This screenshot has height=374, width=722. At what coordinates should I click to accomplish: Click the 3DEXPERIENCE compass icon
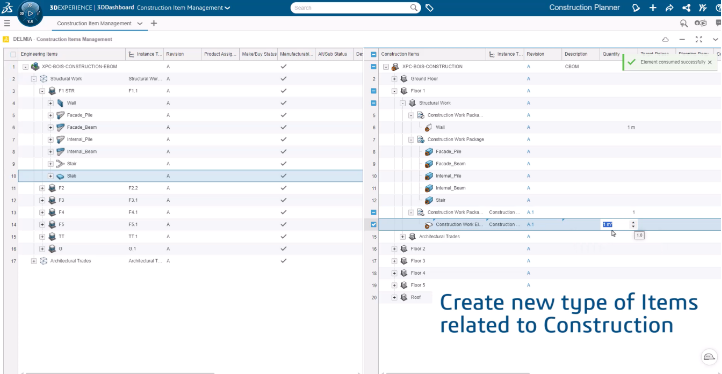[30, 13]
